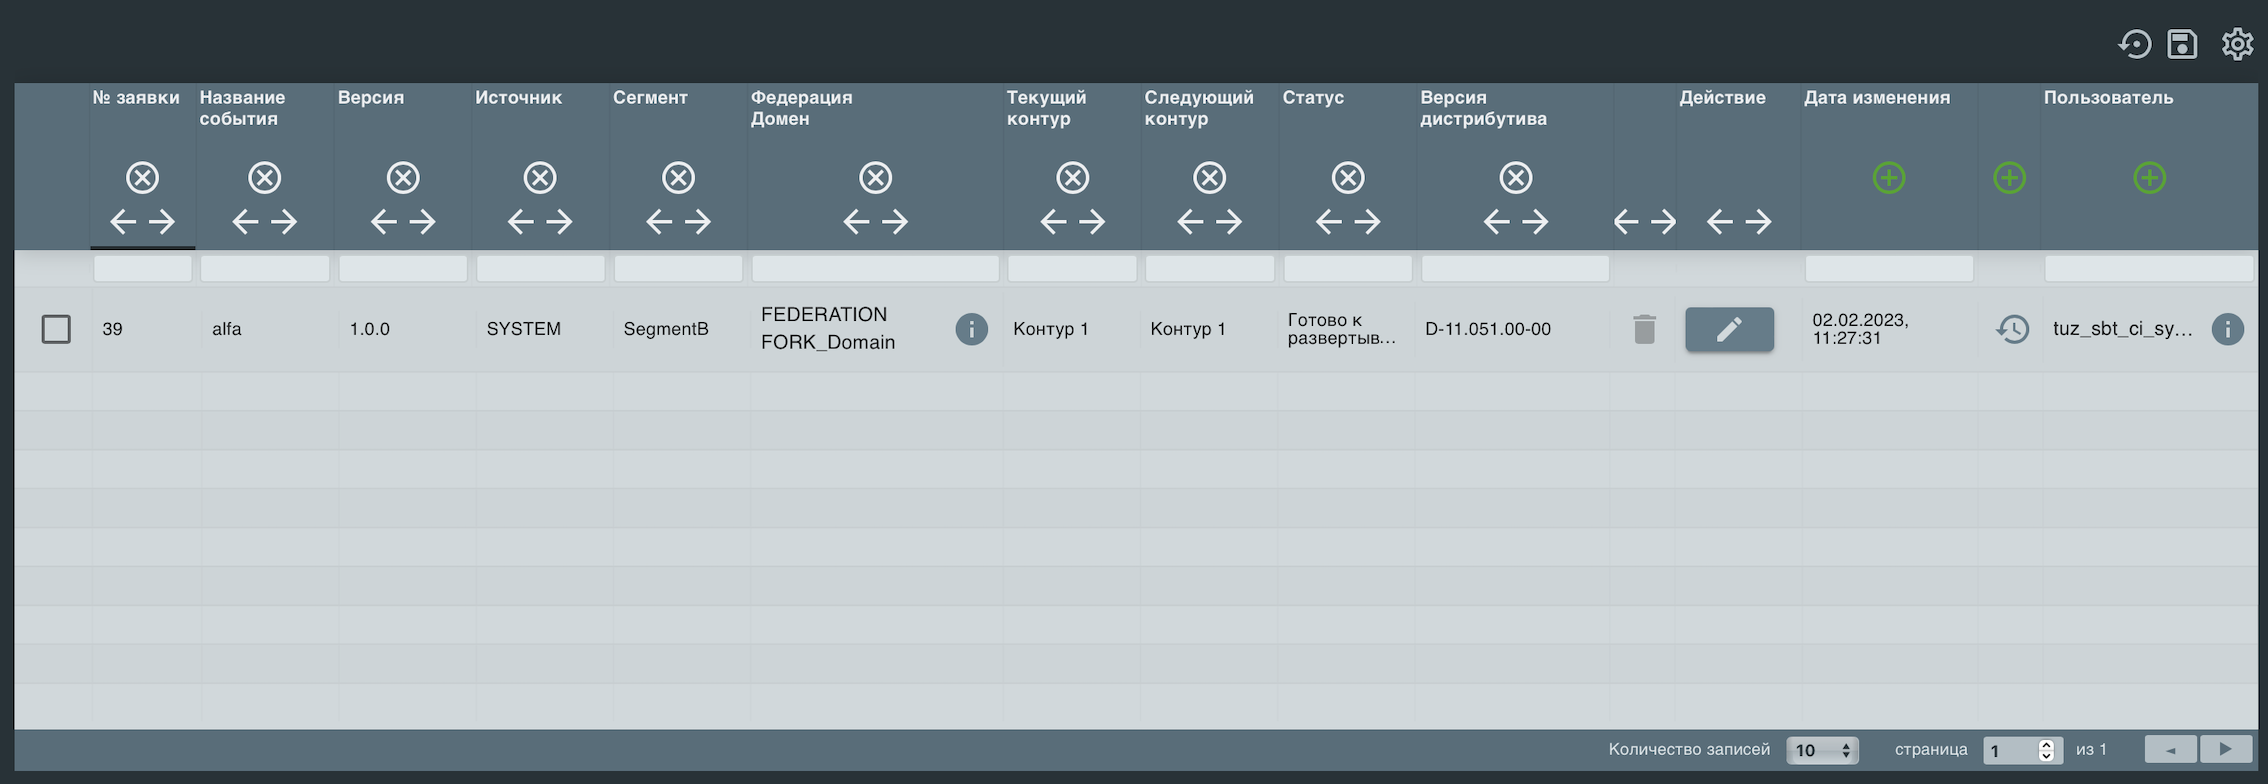Move the Версия column right with arrow
This screenshot has width=2268, height=784.
click(x=423, y=222)
